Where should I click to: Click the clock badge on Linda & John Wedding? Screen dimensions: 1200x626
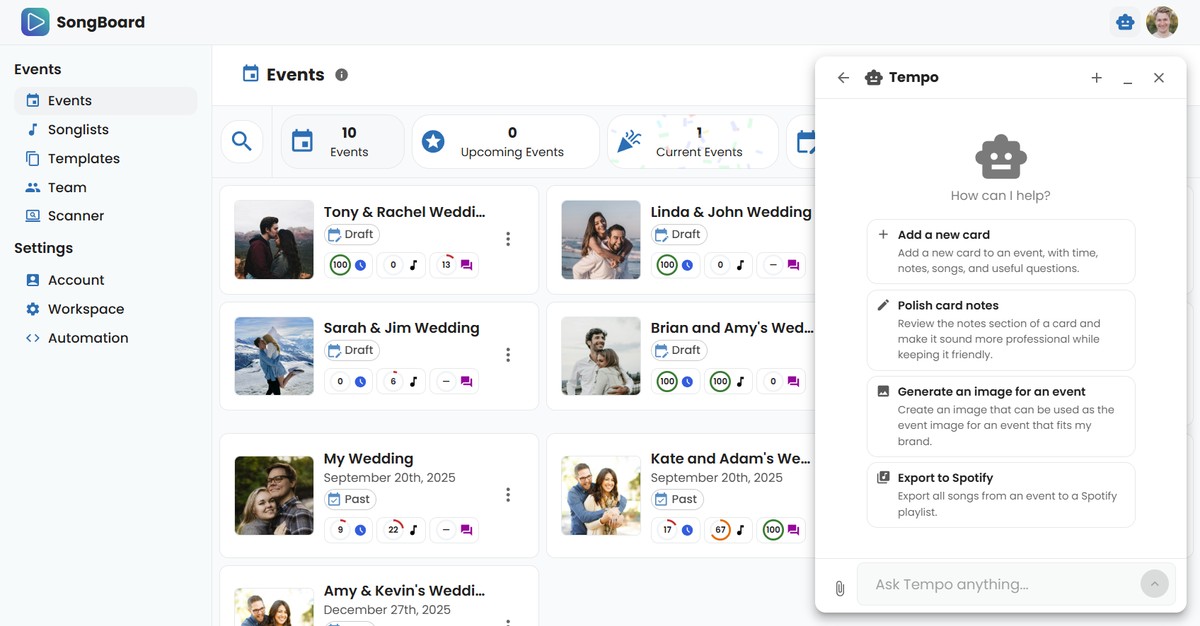688,264
